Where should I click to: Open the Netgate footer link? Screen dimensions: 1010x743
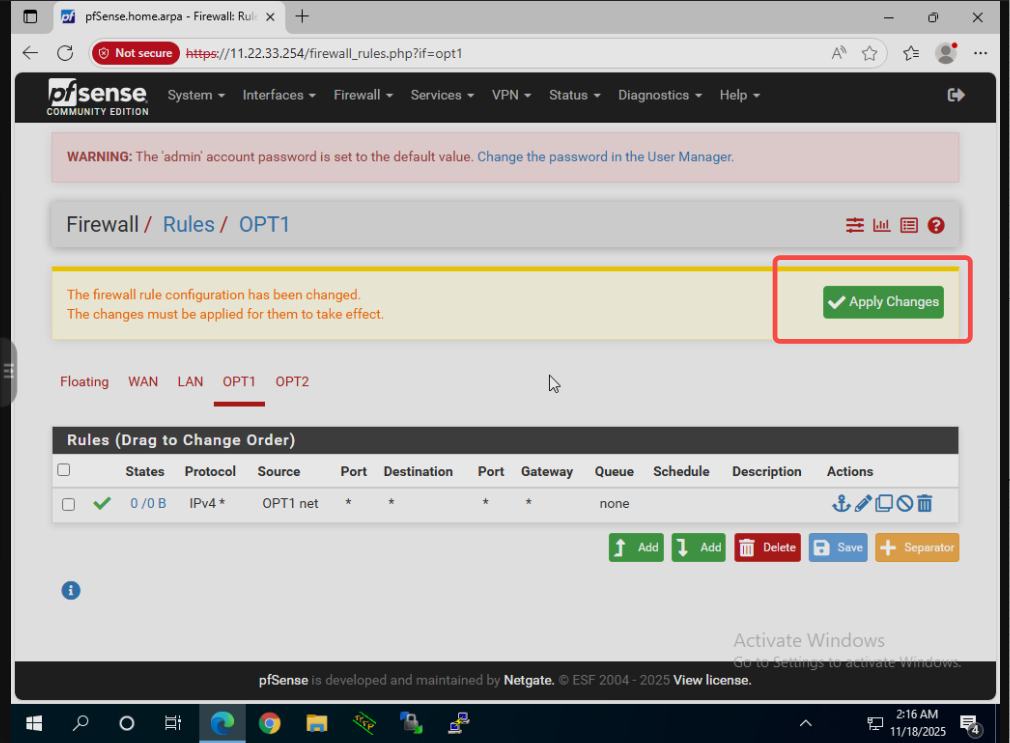[x=528, y=680]
